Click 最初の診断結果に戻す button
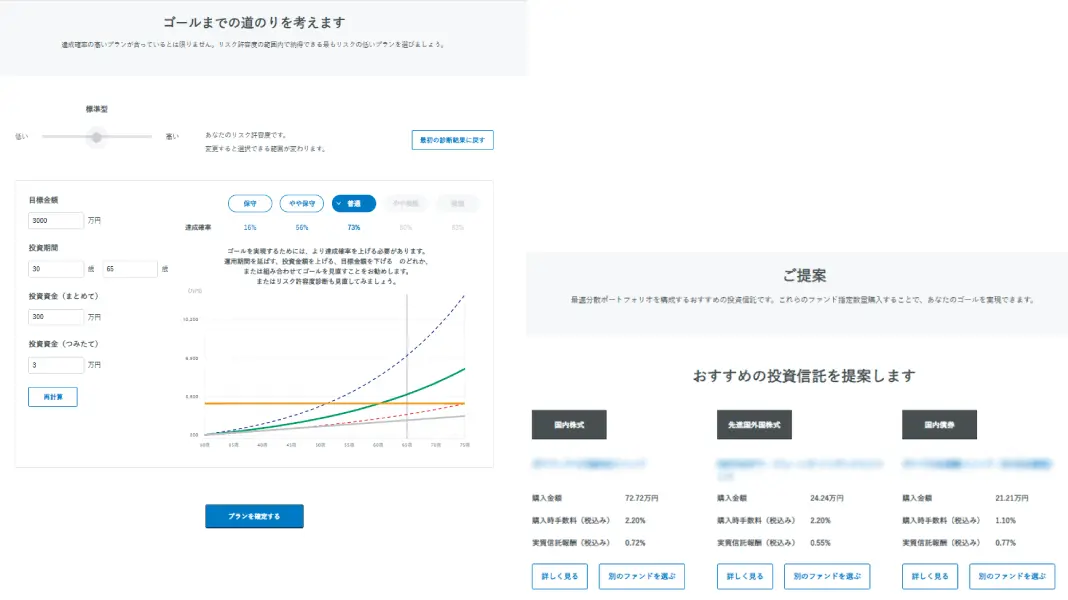Viewport: 1068px width, 600px height. point(452,140)
